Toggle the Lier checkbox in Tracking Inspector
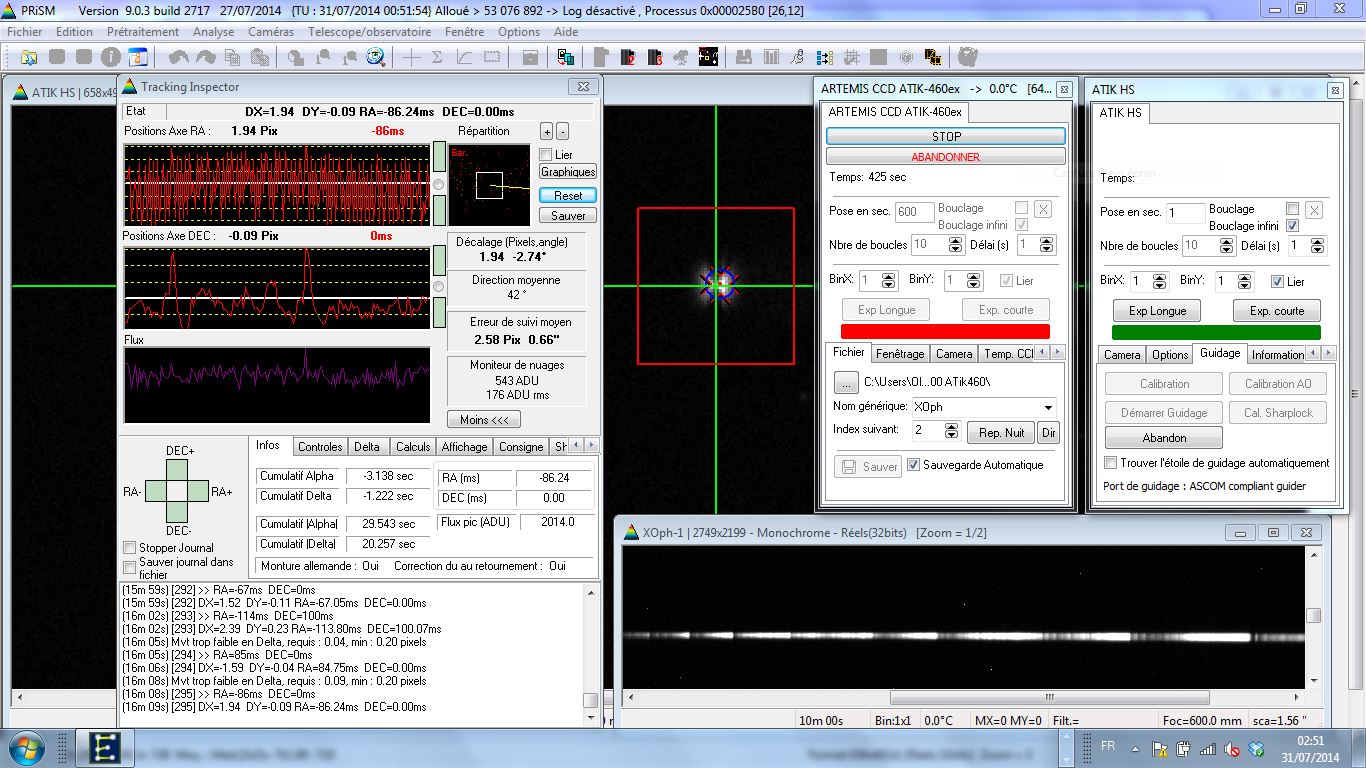Viewport: 1366px width, 768px height. [x=546, y=154]
